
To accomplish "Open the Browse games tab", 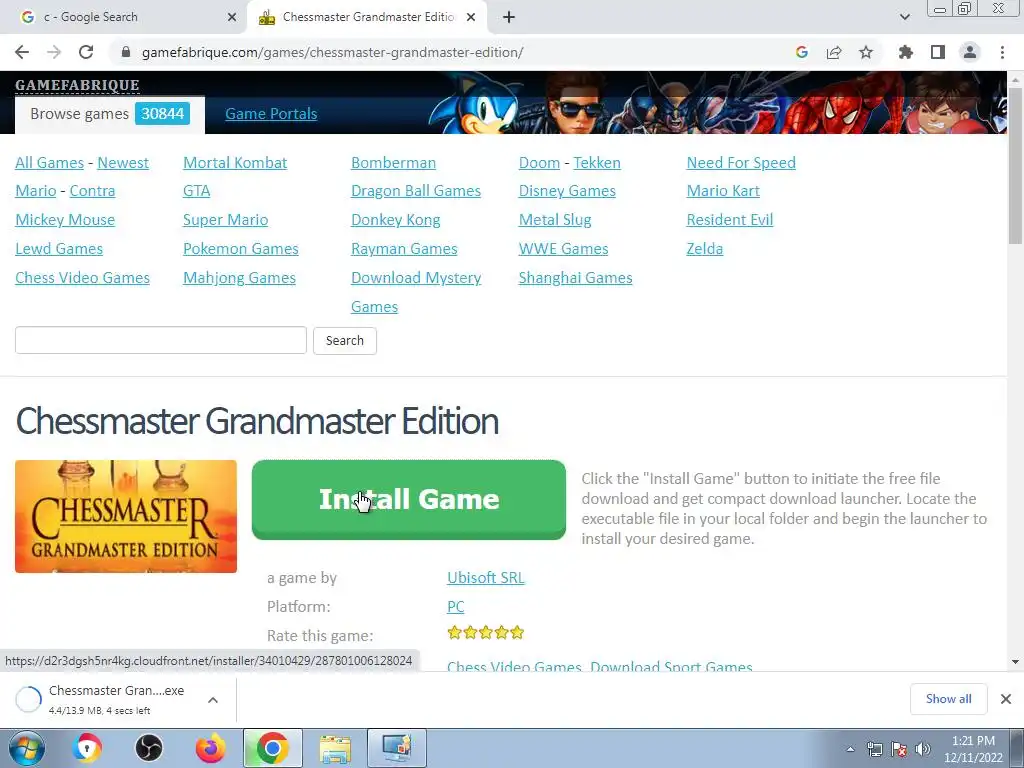I will (x=110, y=114).
